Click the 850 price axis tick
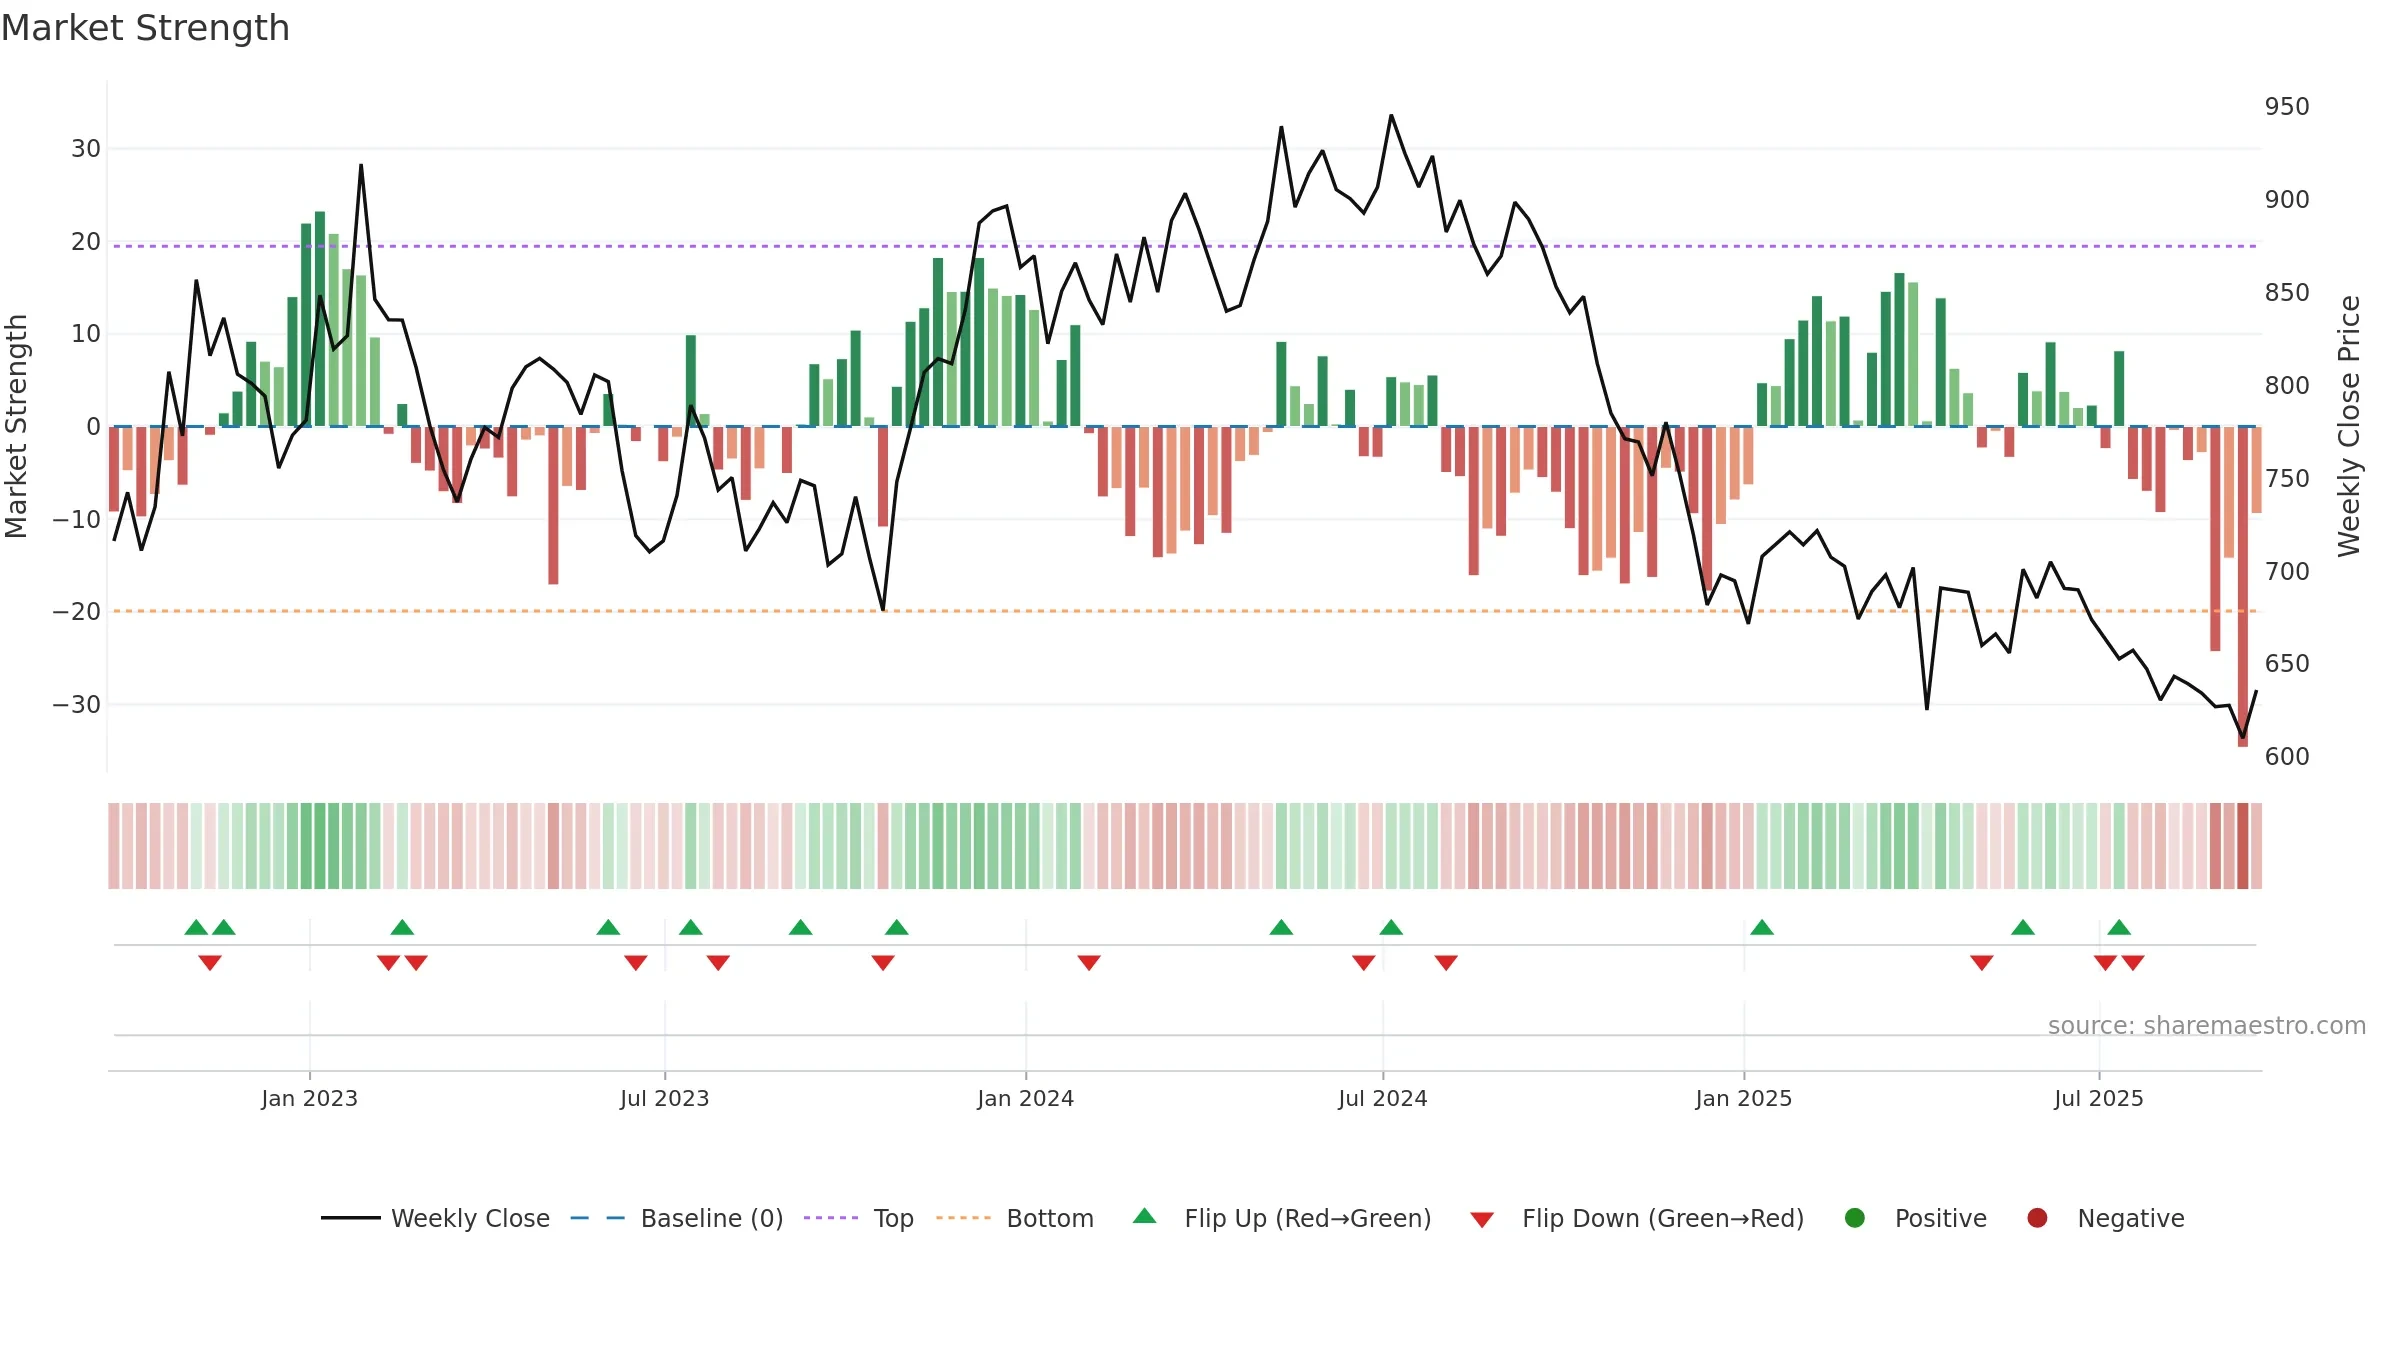Viewport: 2400px width, 1350px height. 2287,293
